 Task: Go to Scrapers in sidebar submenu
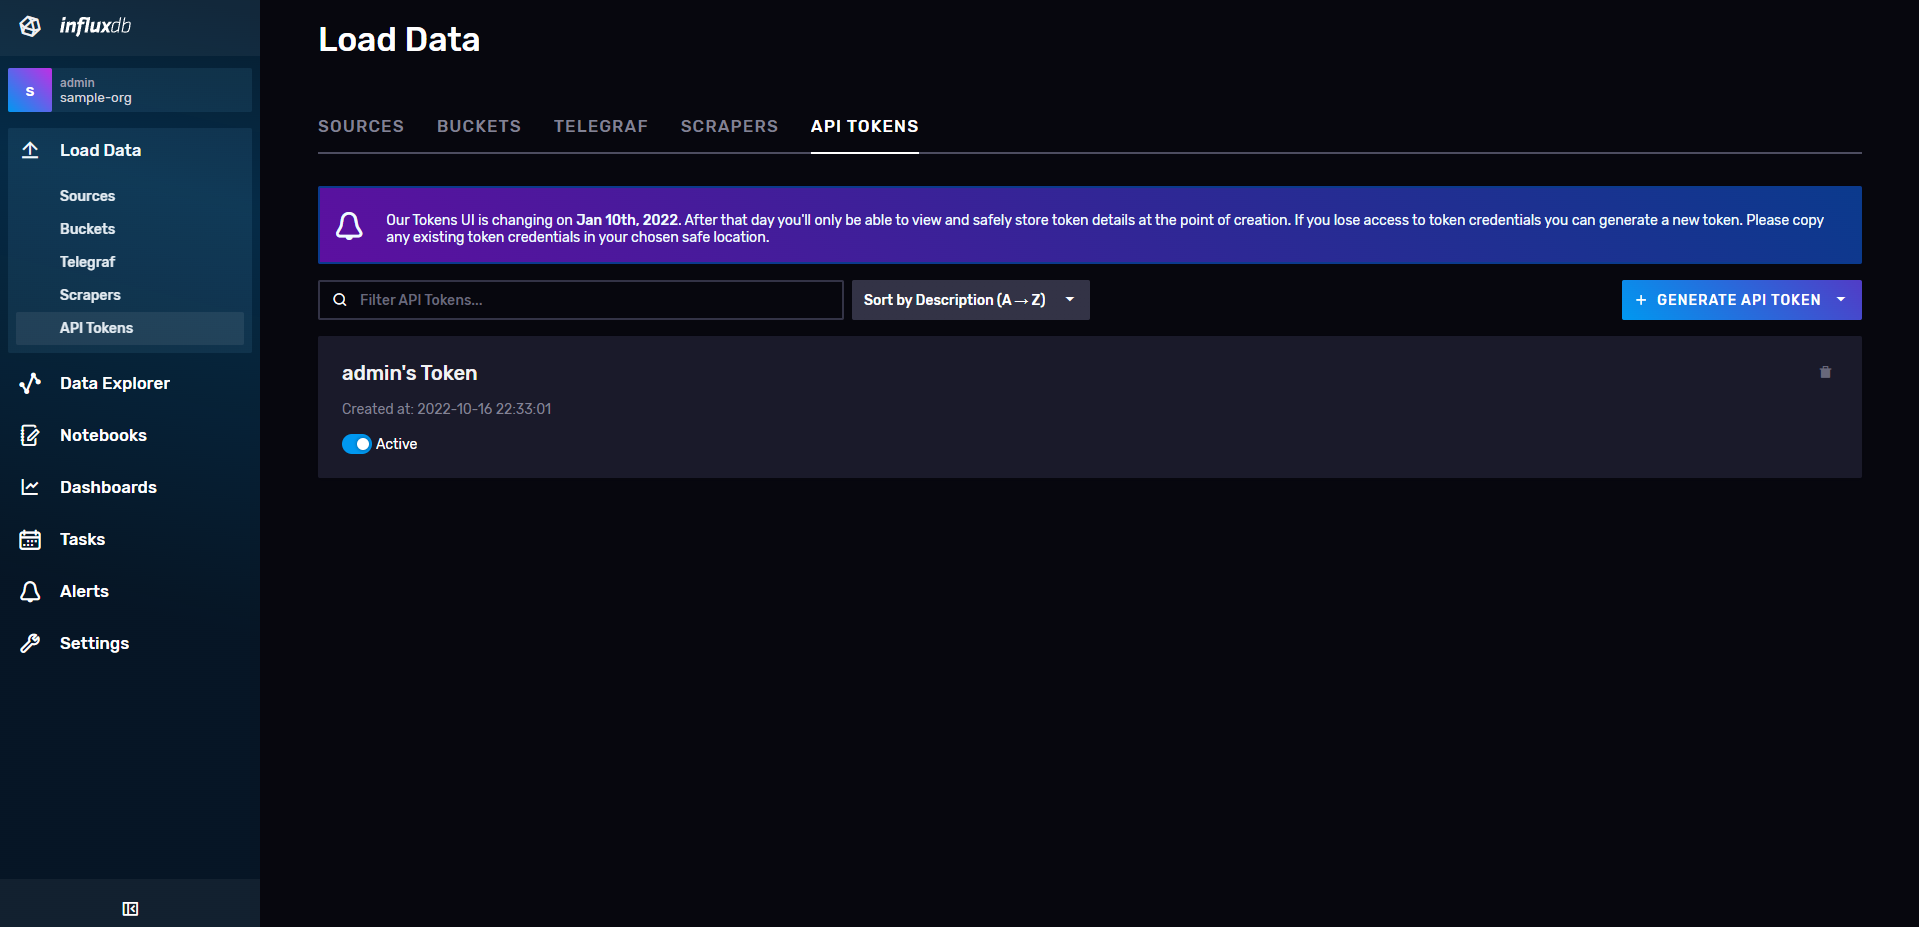point(90,295)
